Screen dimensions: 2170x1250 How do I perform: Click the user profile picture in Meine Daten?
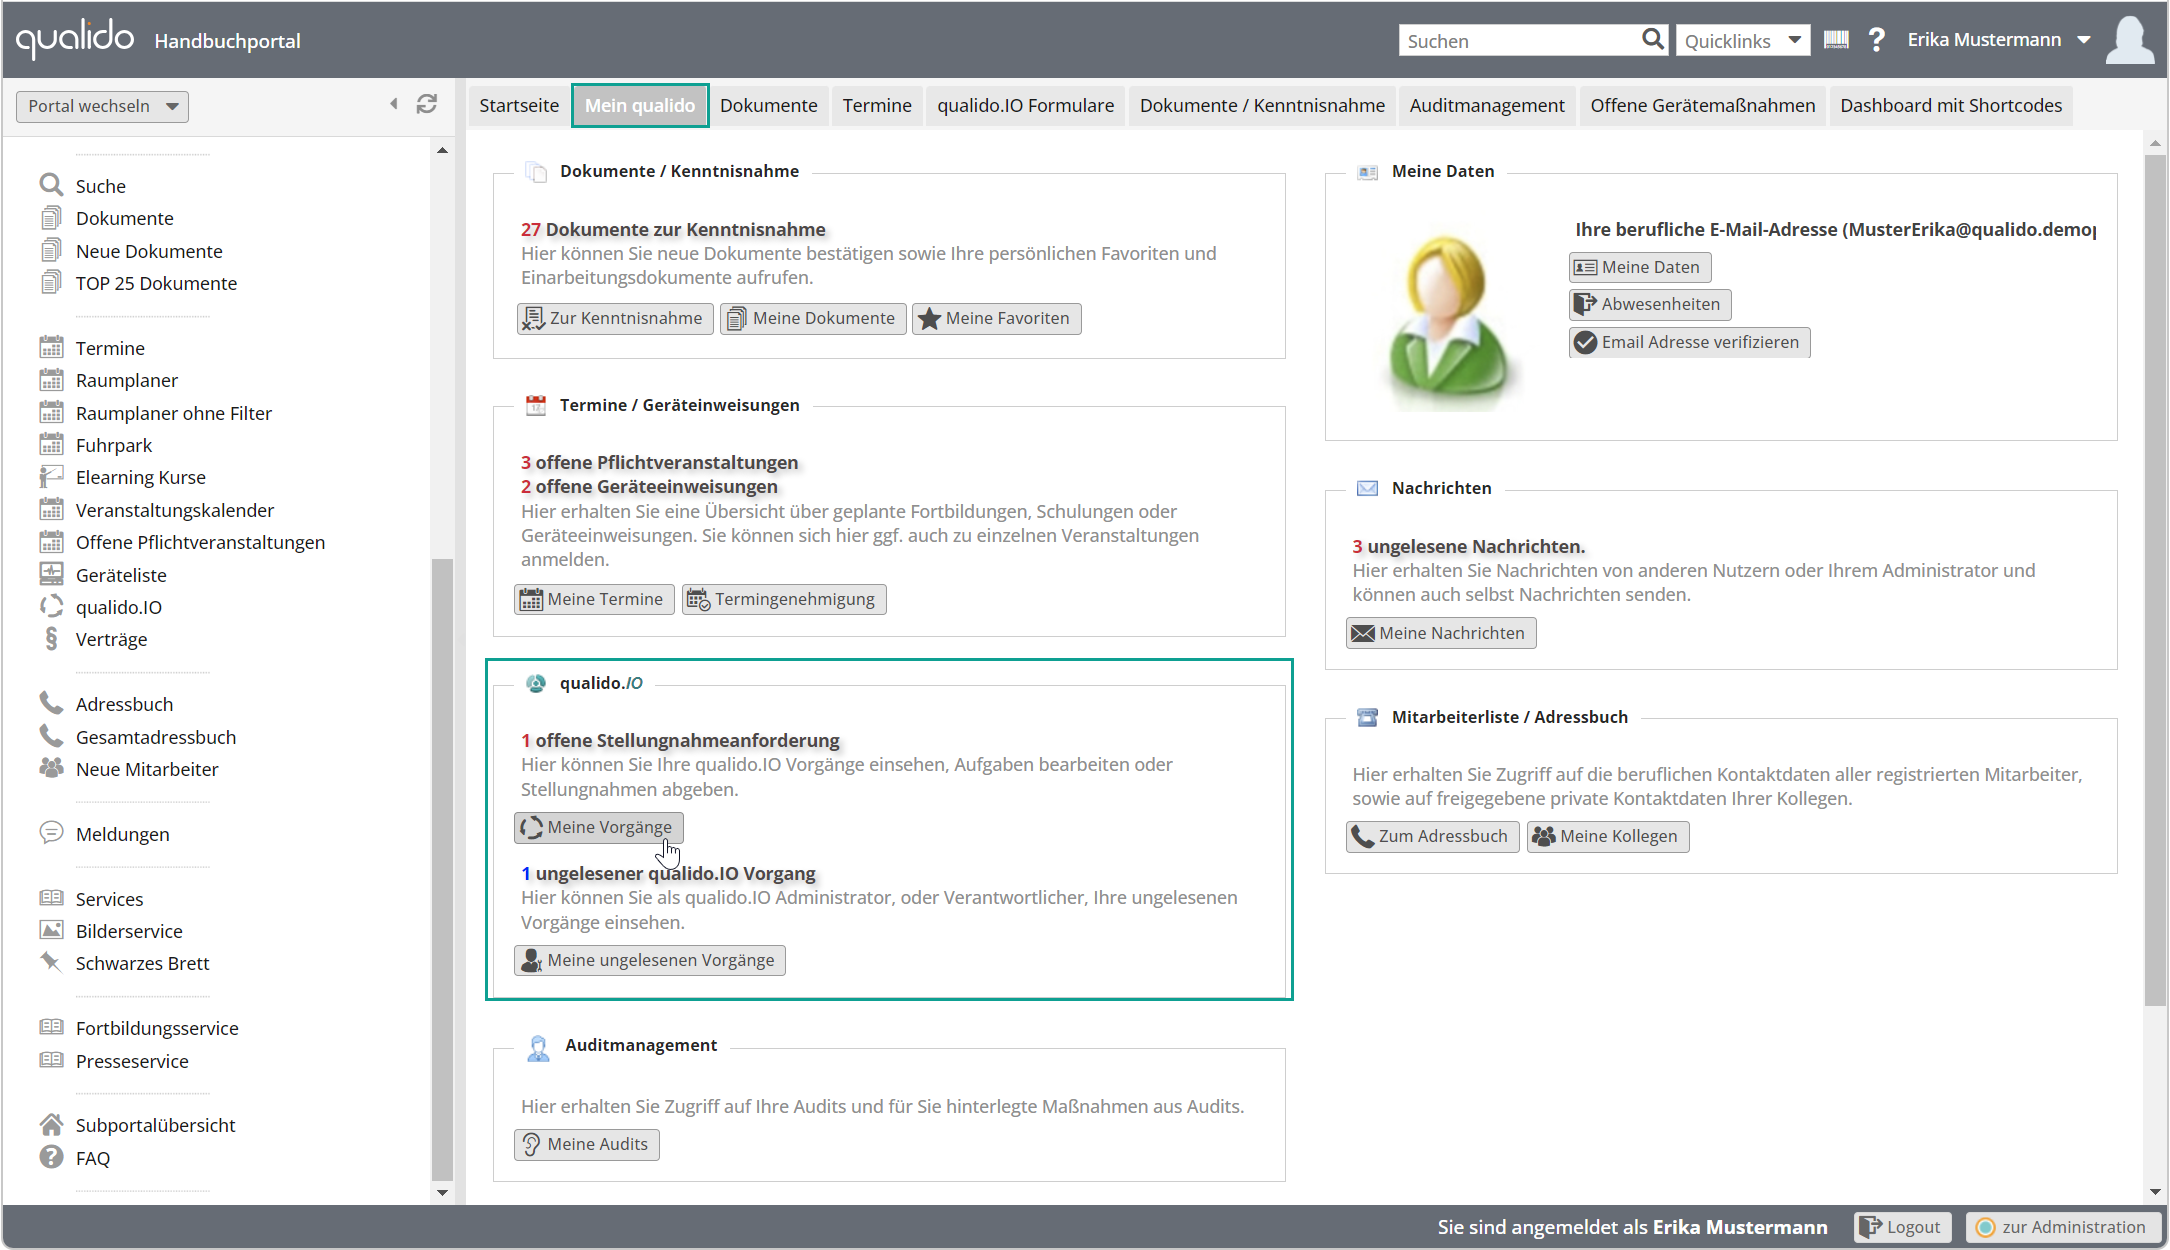[1448, 322]
